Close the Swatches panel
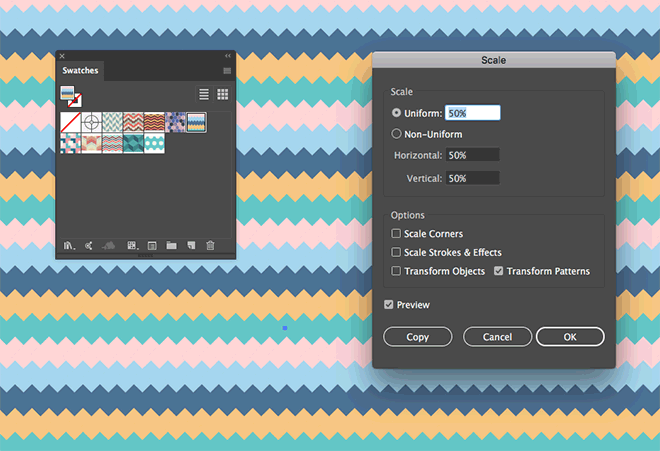 click(62, 56)
